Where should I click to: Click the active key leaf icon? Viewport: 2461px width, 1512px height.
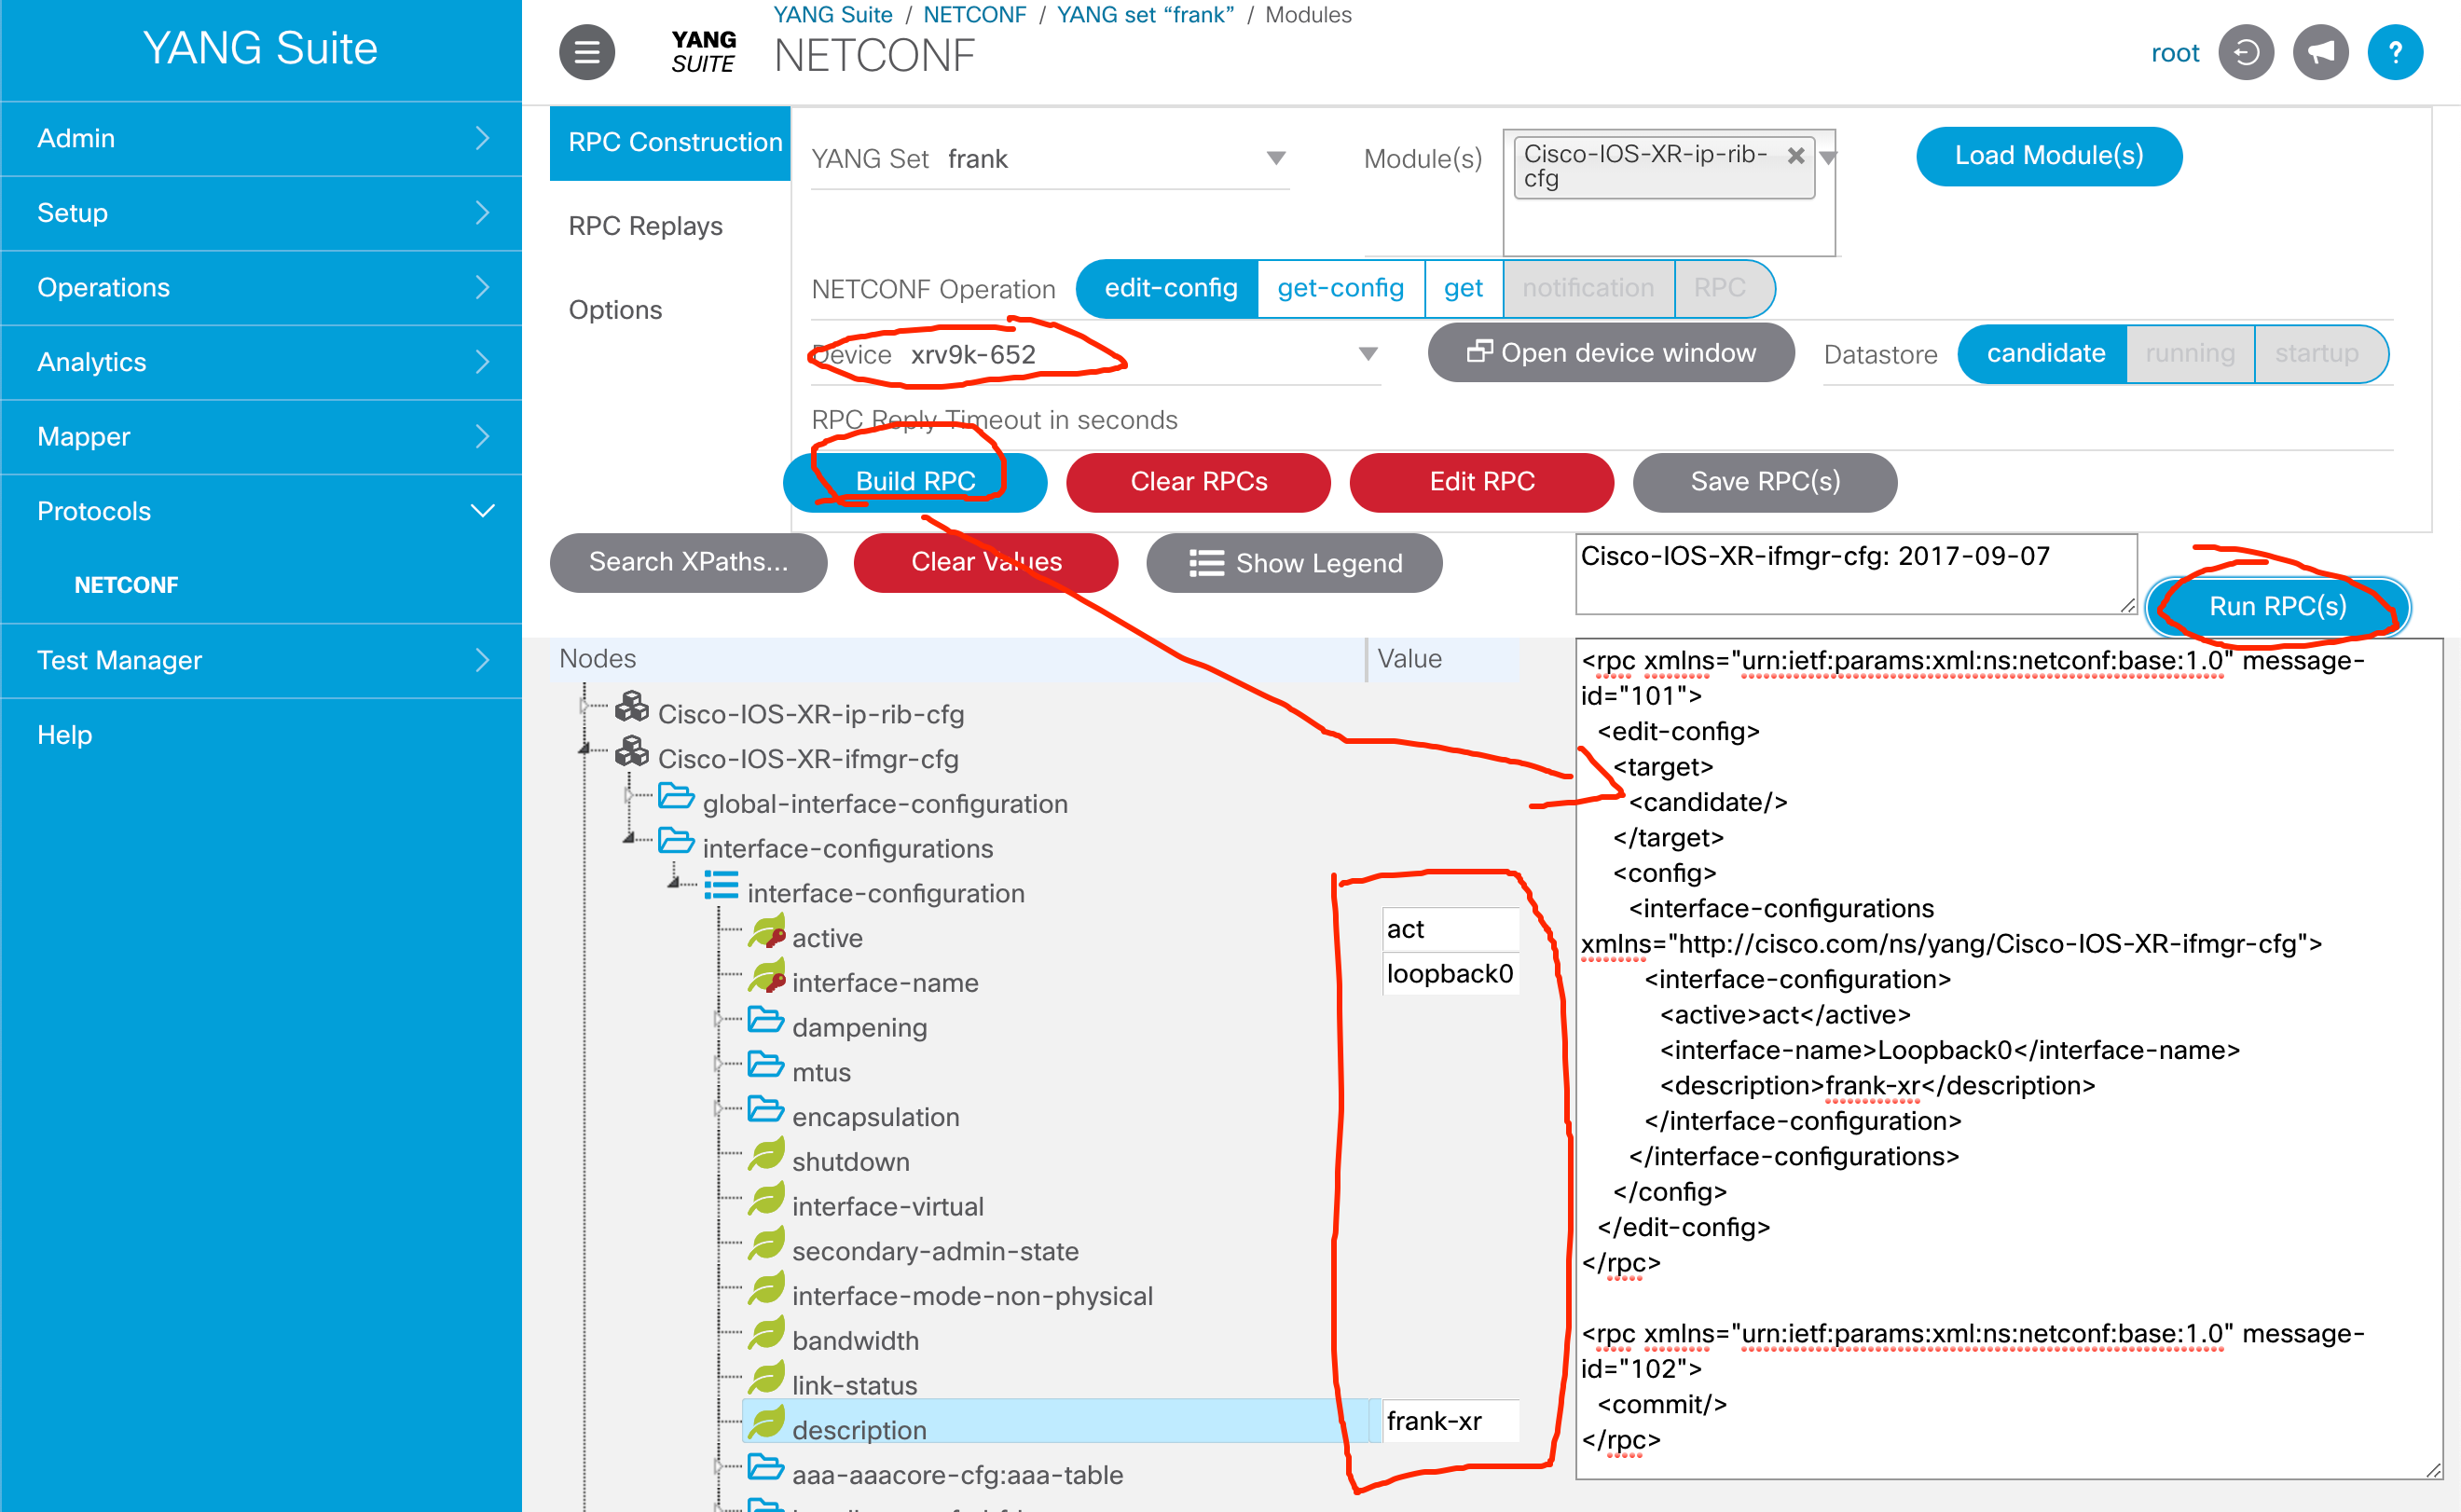coord(767,932)
